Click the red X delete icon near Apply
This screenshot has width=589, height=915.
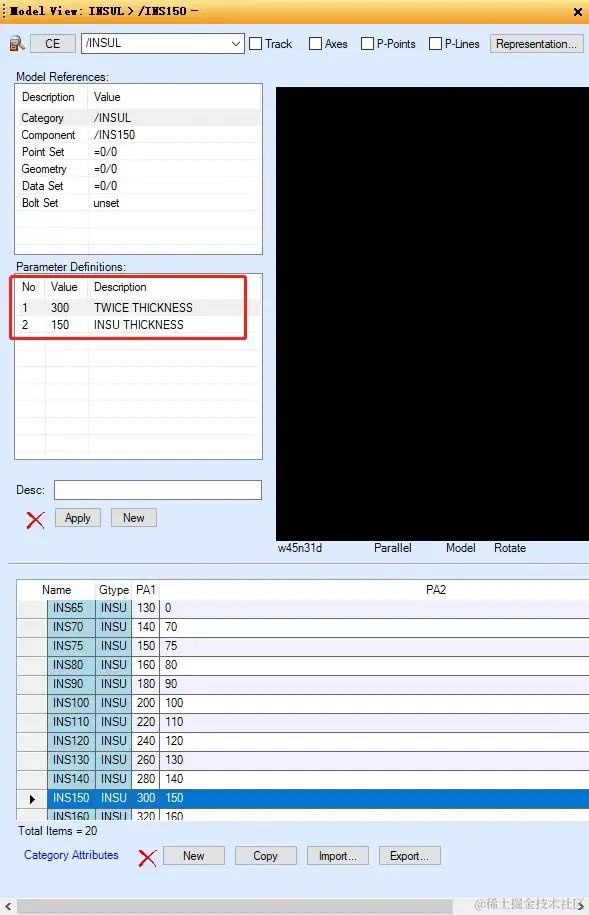pos(35,519)
